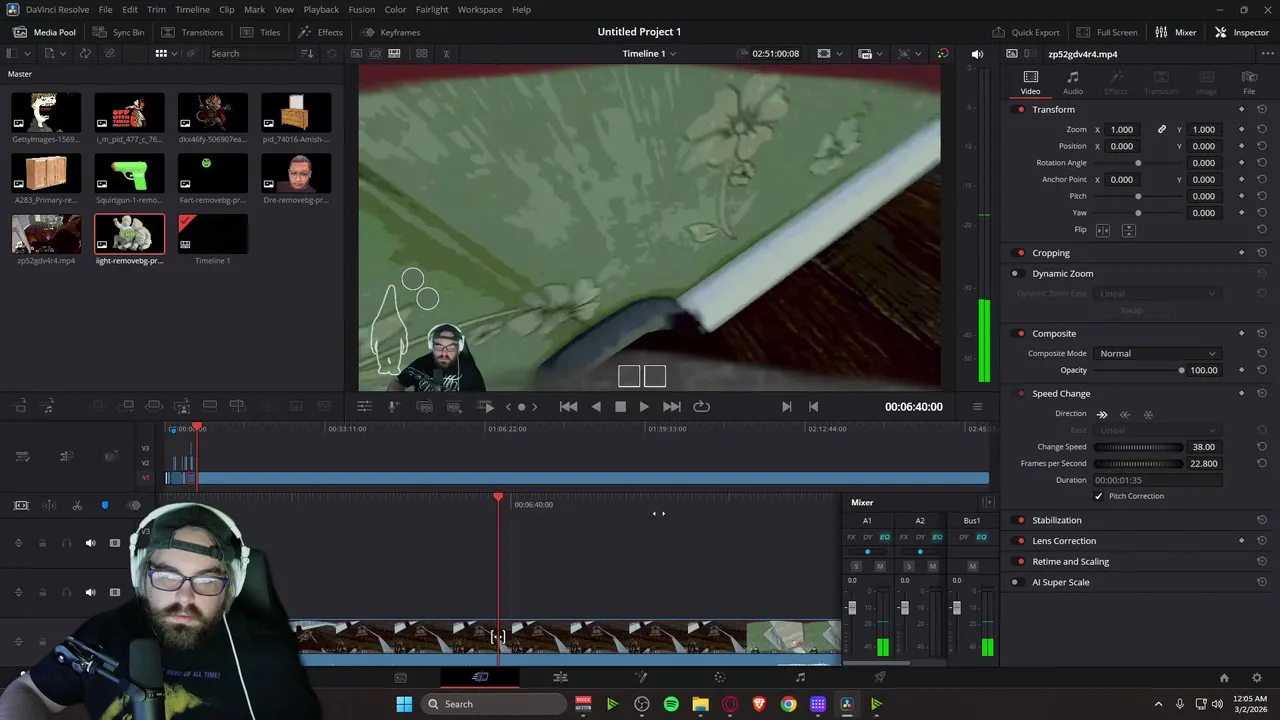Play timeline in reverse
The height and width of the screenshot is (720, 1280).
pyautogui.click(x=596, y=406)
